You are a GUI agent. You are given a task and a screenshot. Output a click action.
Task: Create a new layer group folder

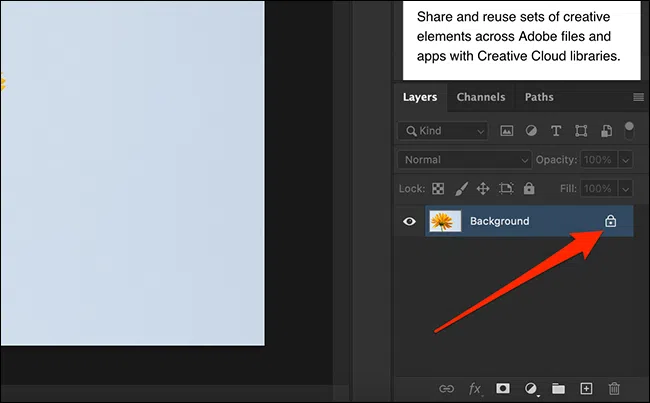coord(558,388)
